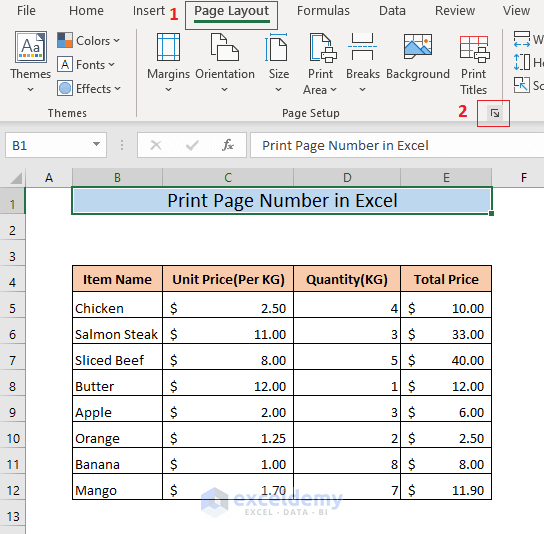Click the Scale icon in Scale to Fit
This screenshot has height=534, width=544.
point(521,85)
